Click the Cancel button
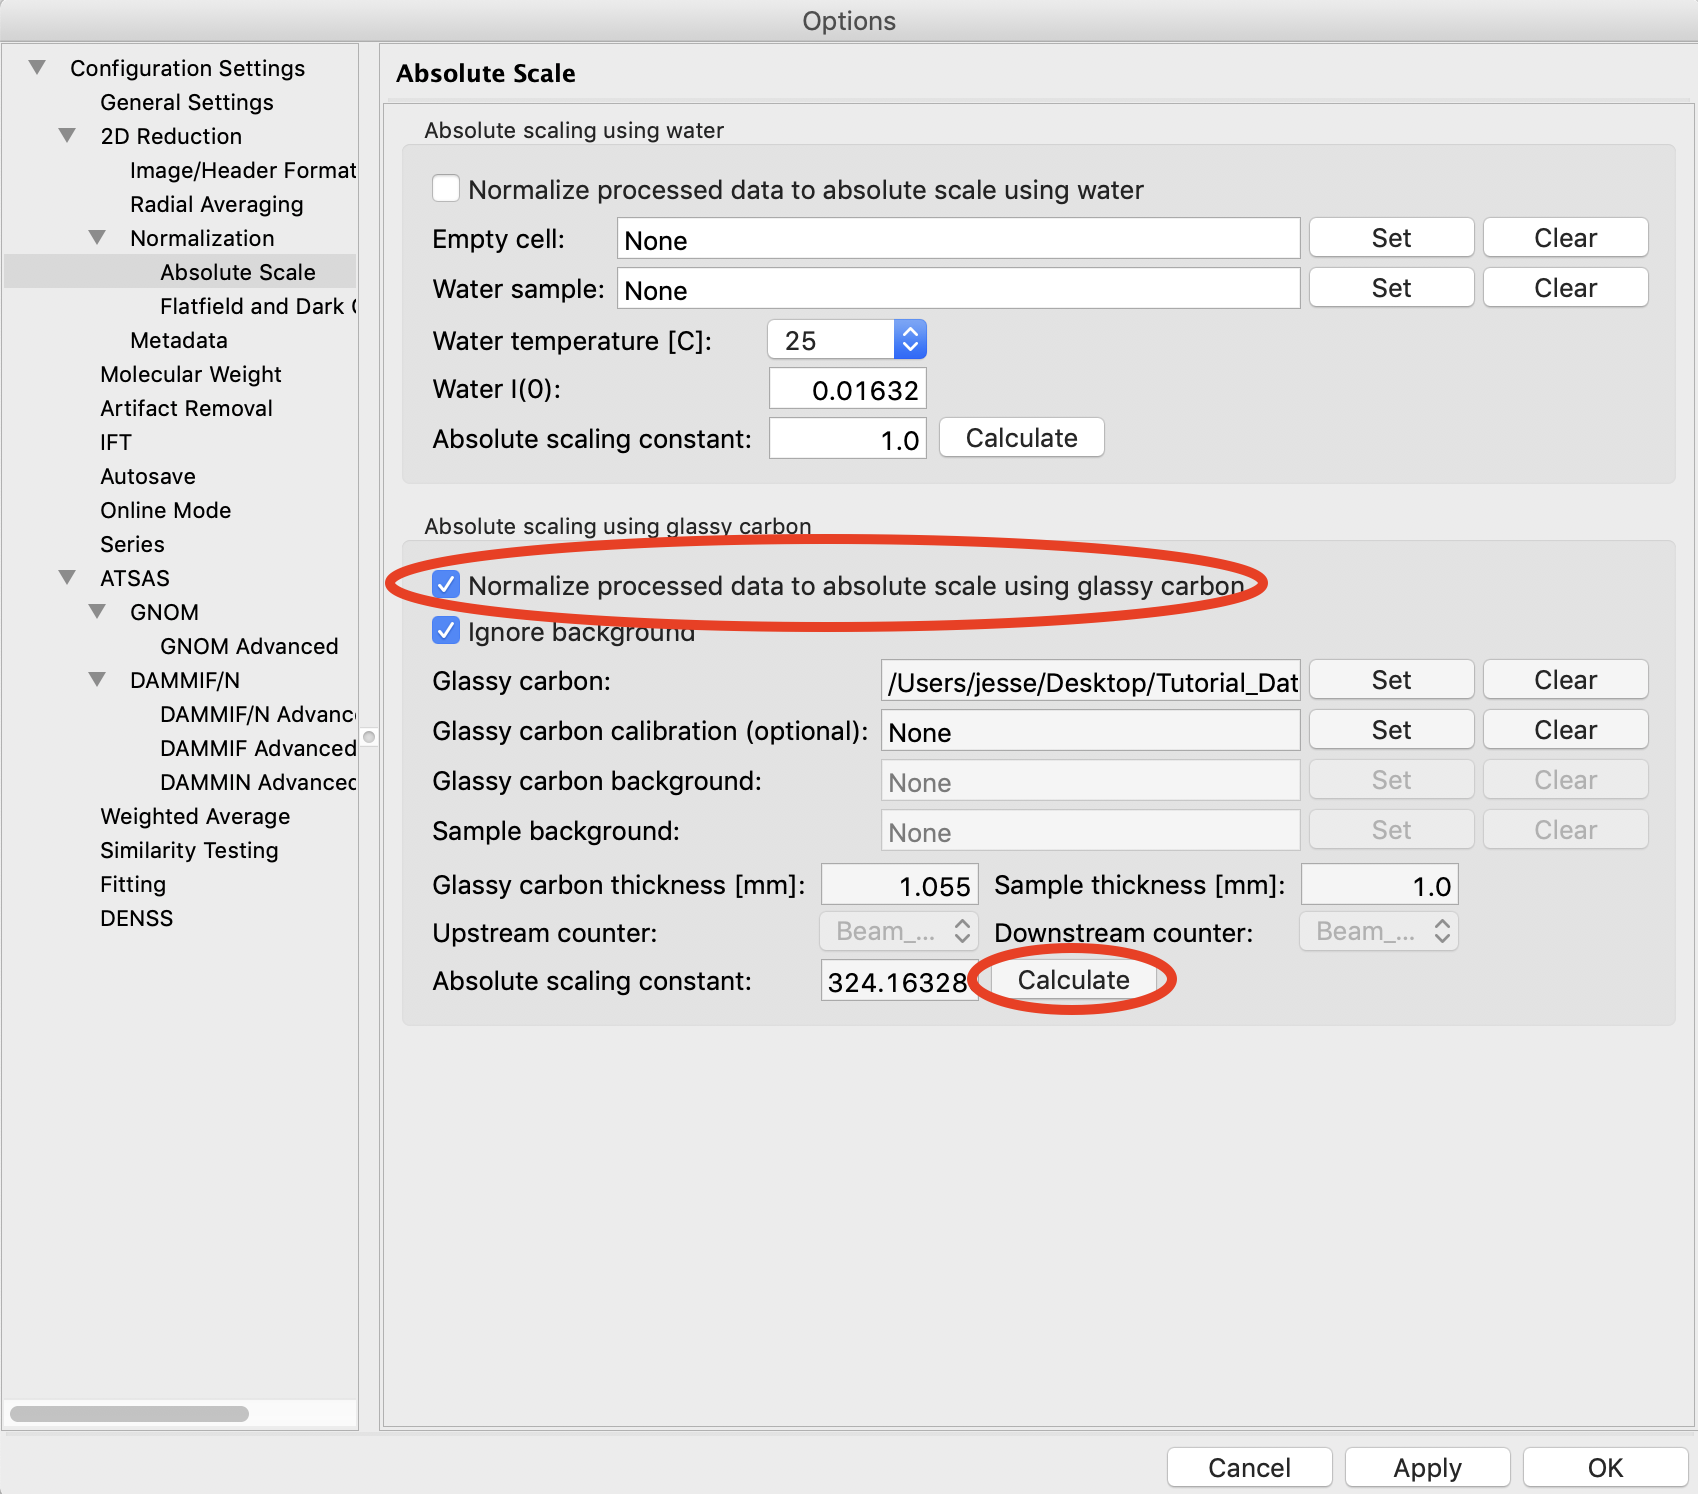Screen dimensions: 1698x1494 pos(1249,1468)
